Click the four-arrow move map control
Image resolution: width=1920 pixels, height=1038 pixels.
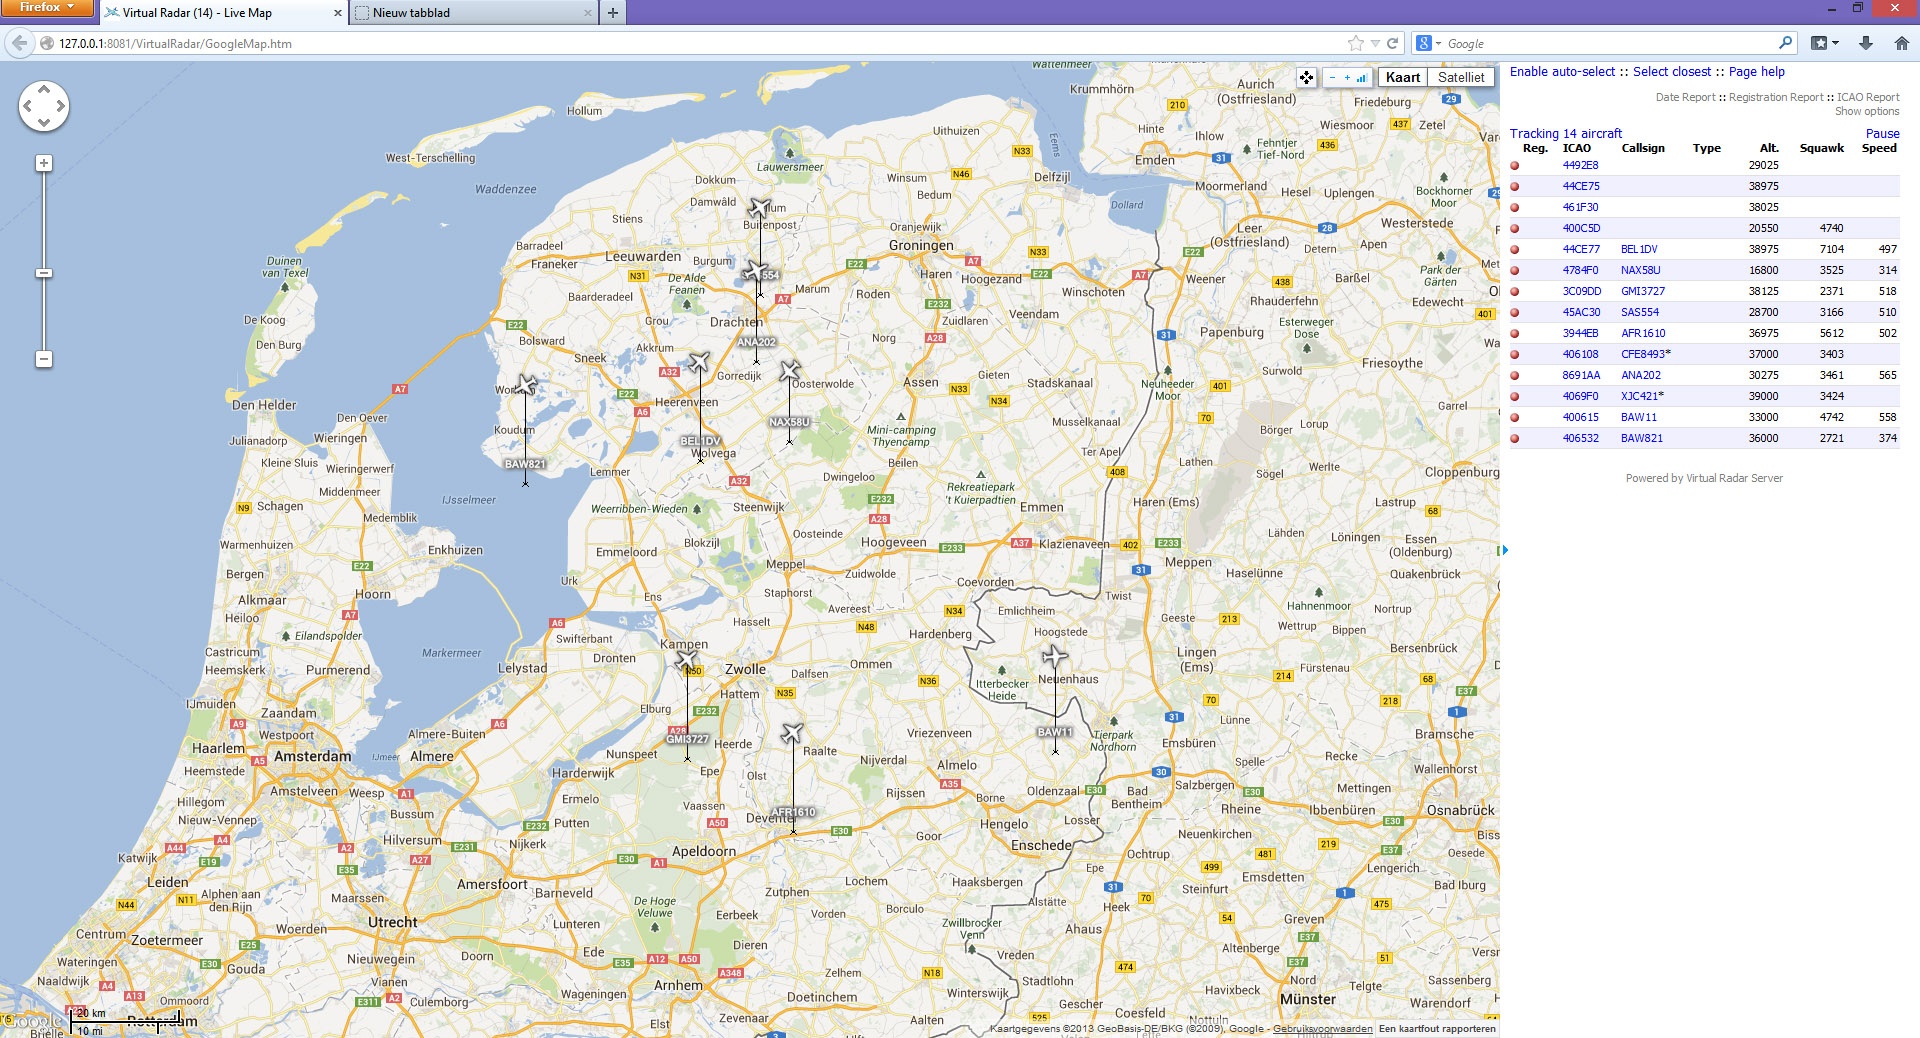(1306, 77)
